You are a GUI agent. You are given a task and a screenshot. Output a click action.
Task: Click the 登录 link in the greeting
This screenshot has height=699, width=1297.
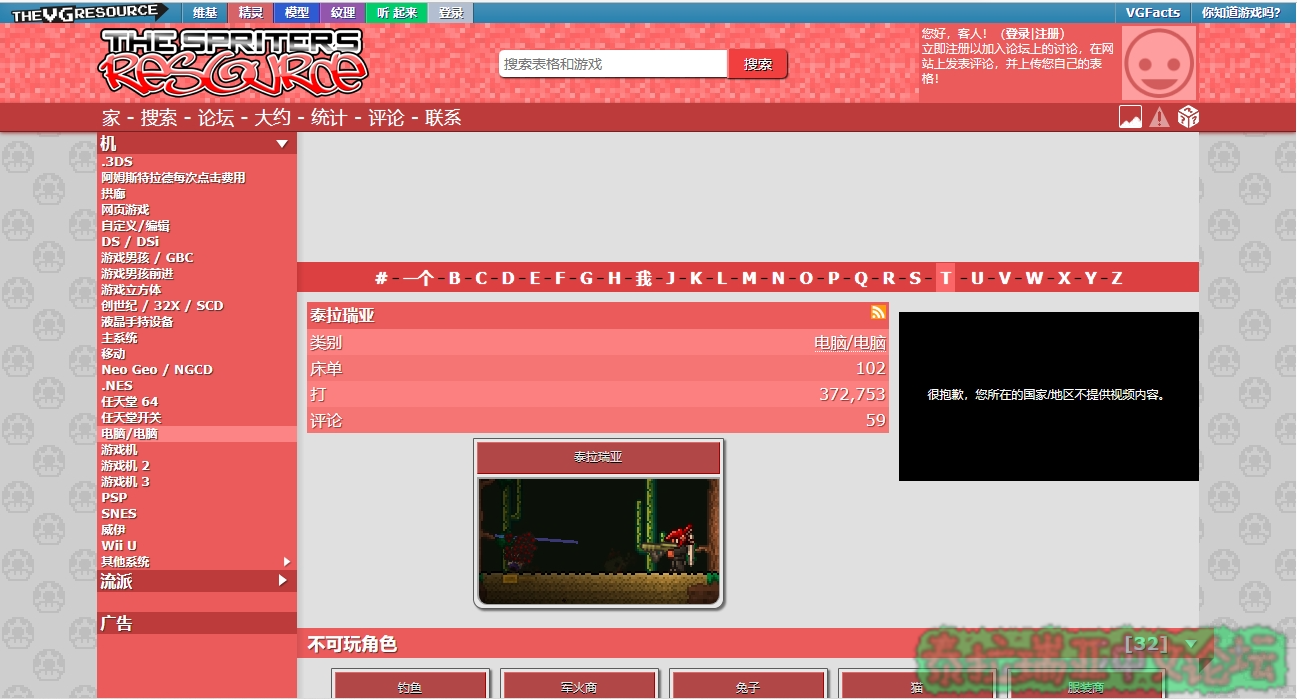coord(1018,34)
